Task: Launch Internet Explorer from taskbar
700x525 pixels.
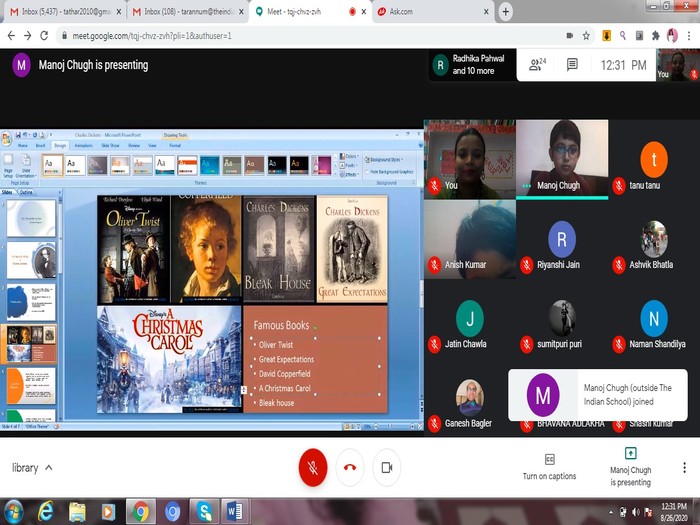Action: 46,512
